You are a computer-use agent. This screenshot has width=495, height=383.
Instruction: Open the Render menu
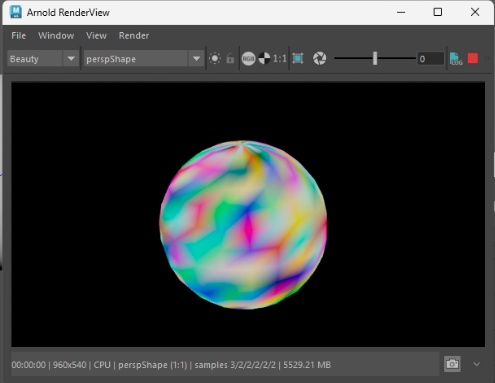(x=134, y=36)
